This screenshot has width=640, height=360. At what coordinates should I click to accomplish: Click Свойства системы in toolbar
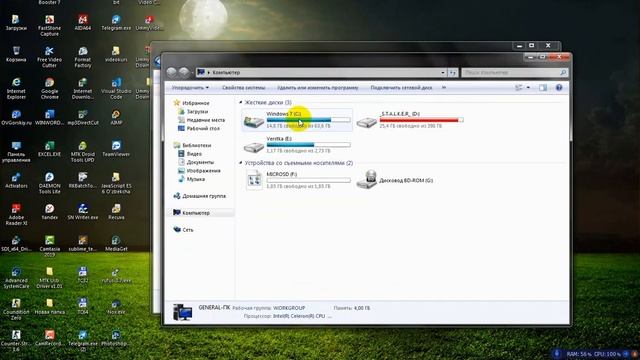[244, 88]
